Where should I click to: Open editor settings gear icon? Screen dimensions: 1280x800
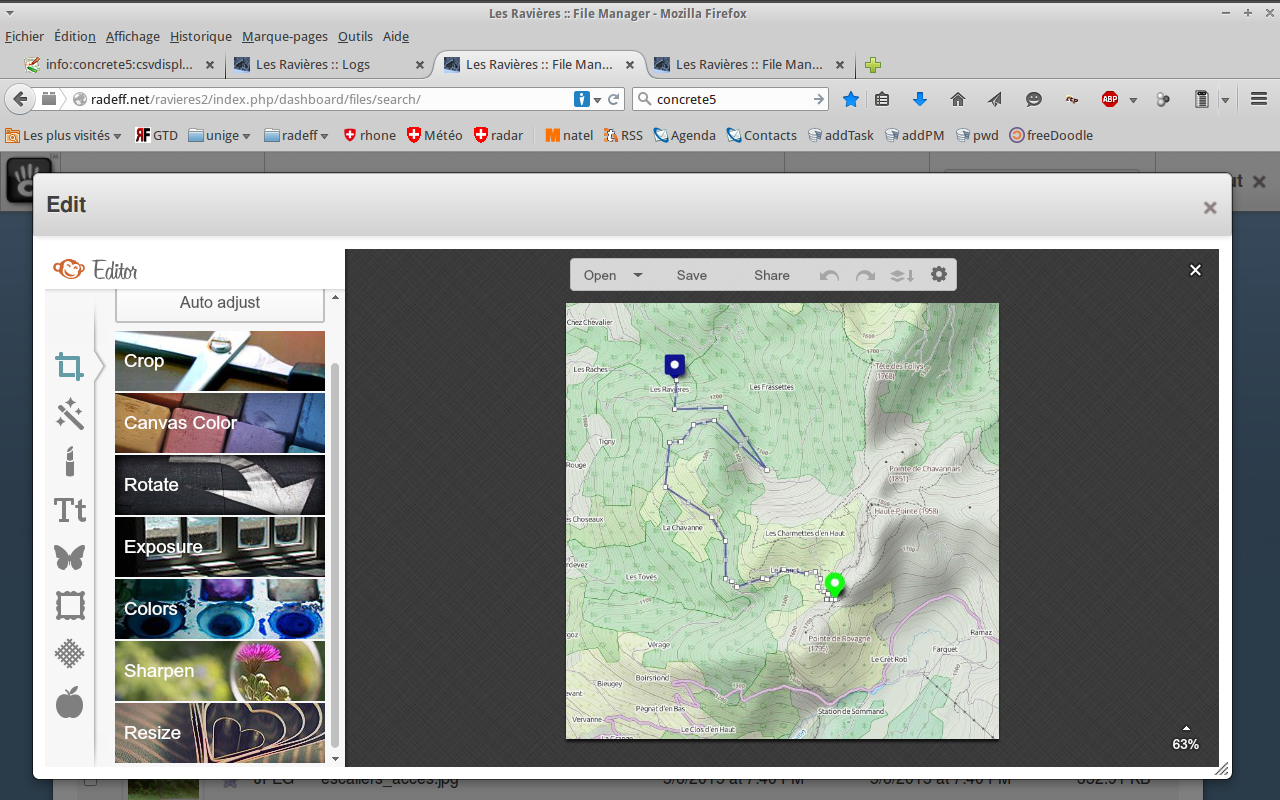938,274
